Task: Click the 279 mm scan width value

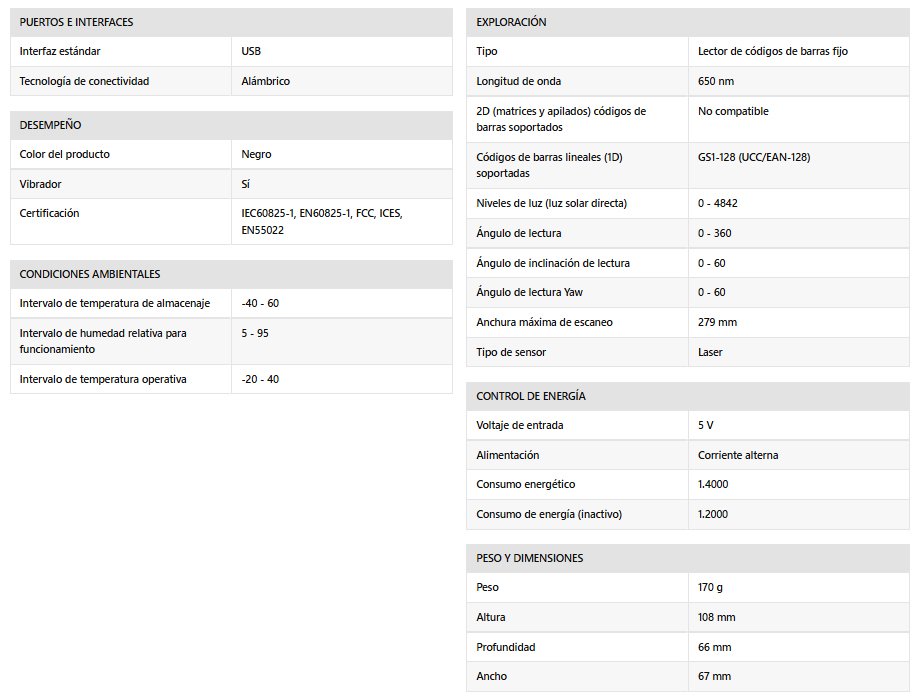Action: (717, 322)
